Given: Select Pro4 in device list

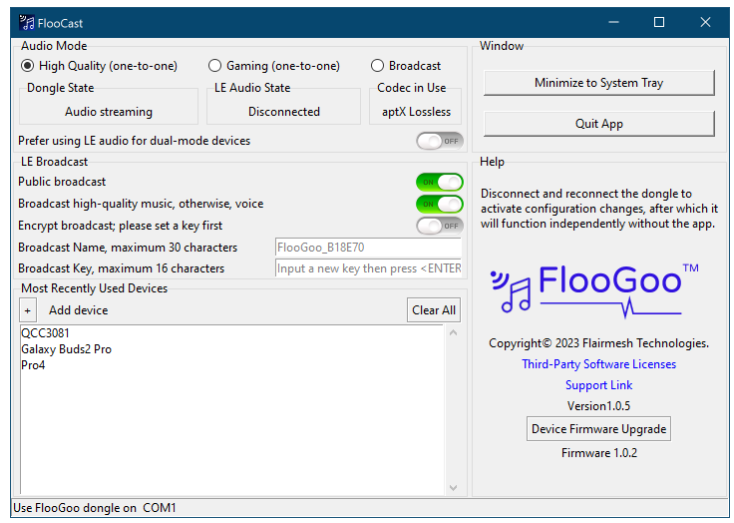Looking at the screenshot, I should [x=33, y=365].
